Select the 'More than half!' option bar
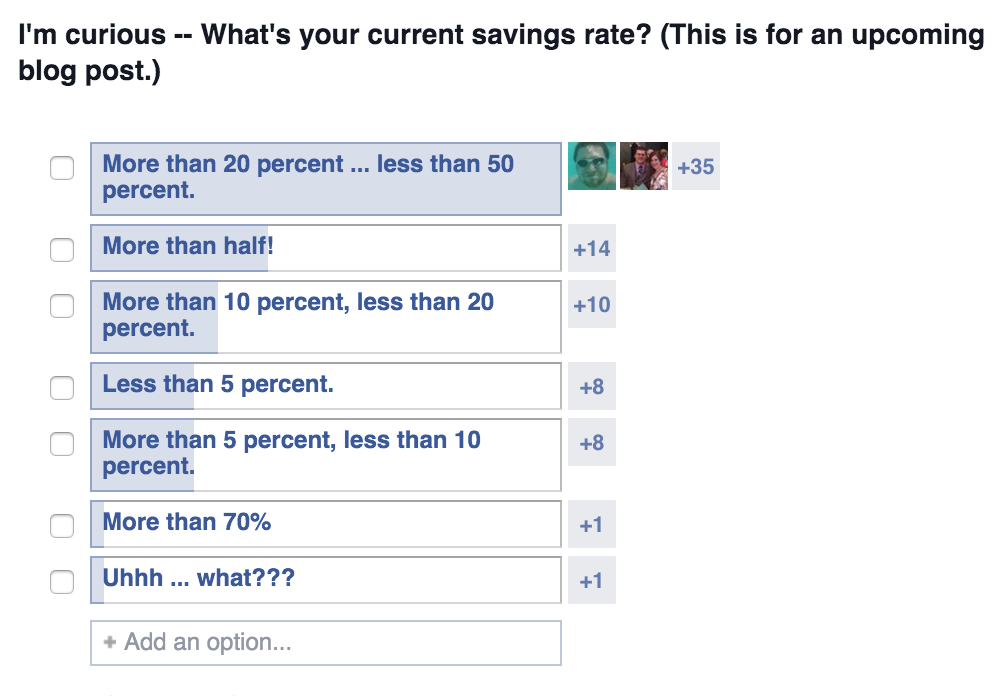This screenshot has height=696, width=1008. point(325,247)
